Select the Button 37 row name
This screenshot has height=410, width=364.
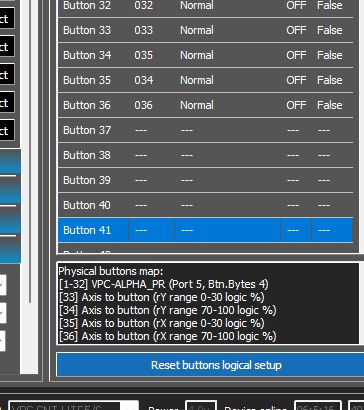87,130
